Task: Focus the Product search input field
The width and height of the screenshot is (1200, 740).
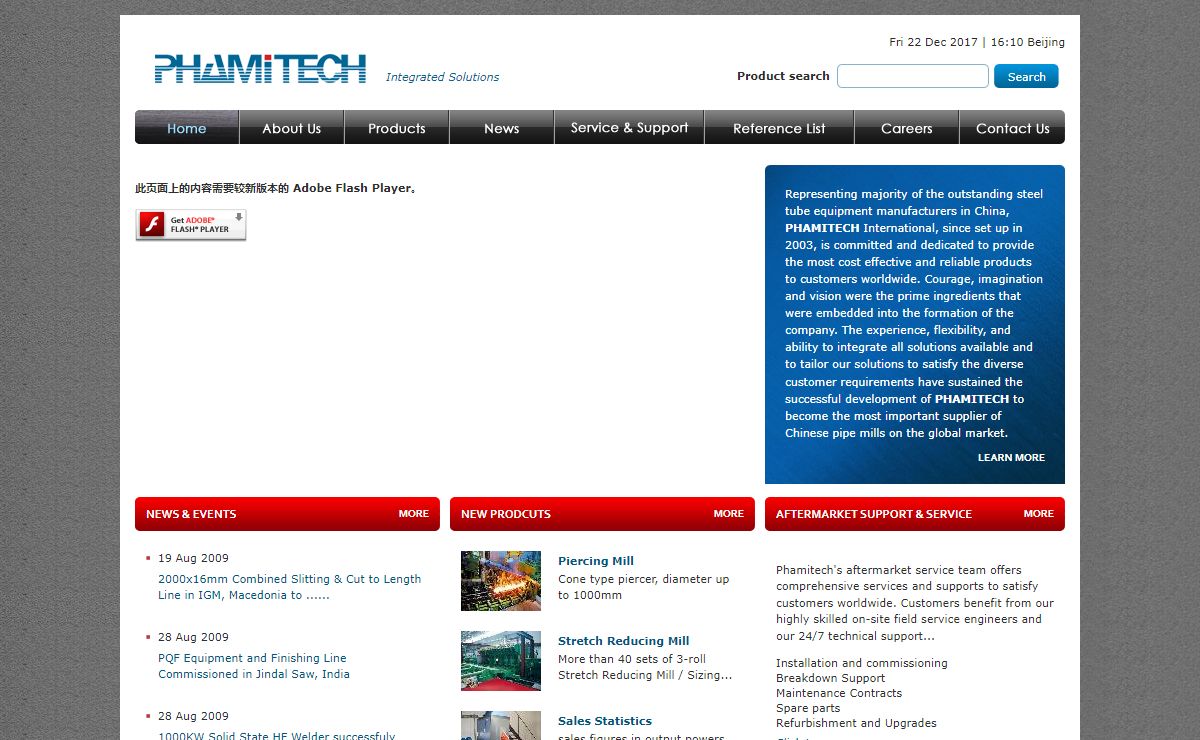Action: (x=913, y=76)
